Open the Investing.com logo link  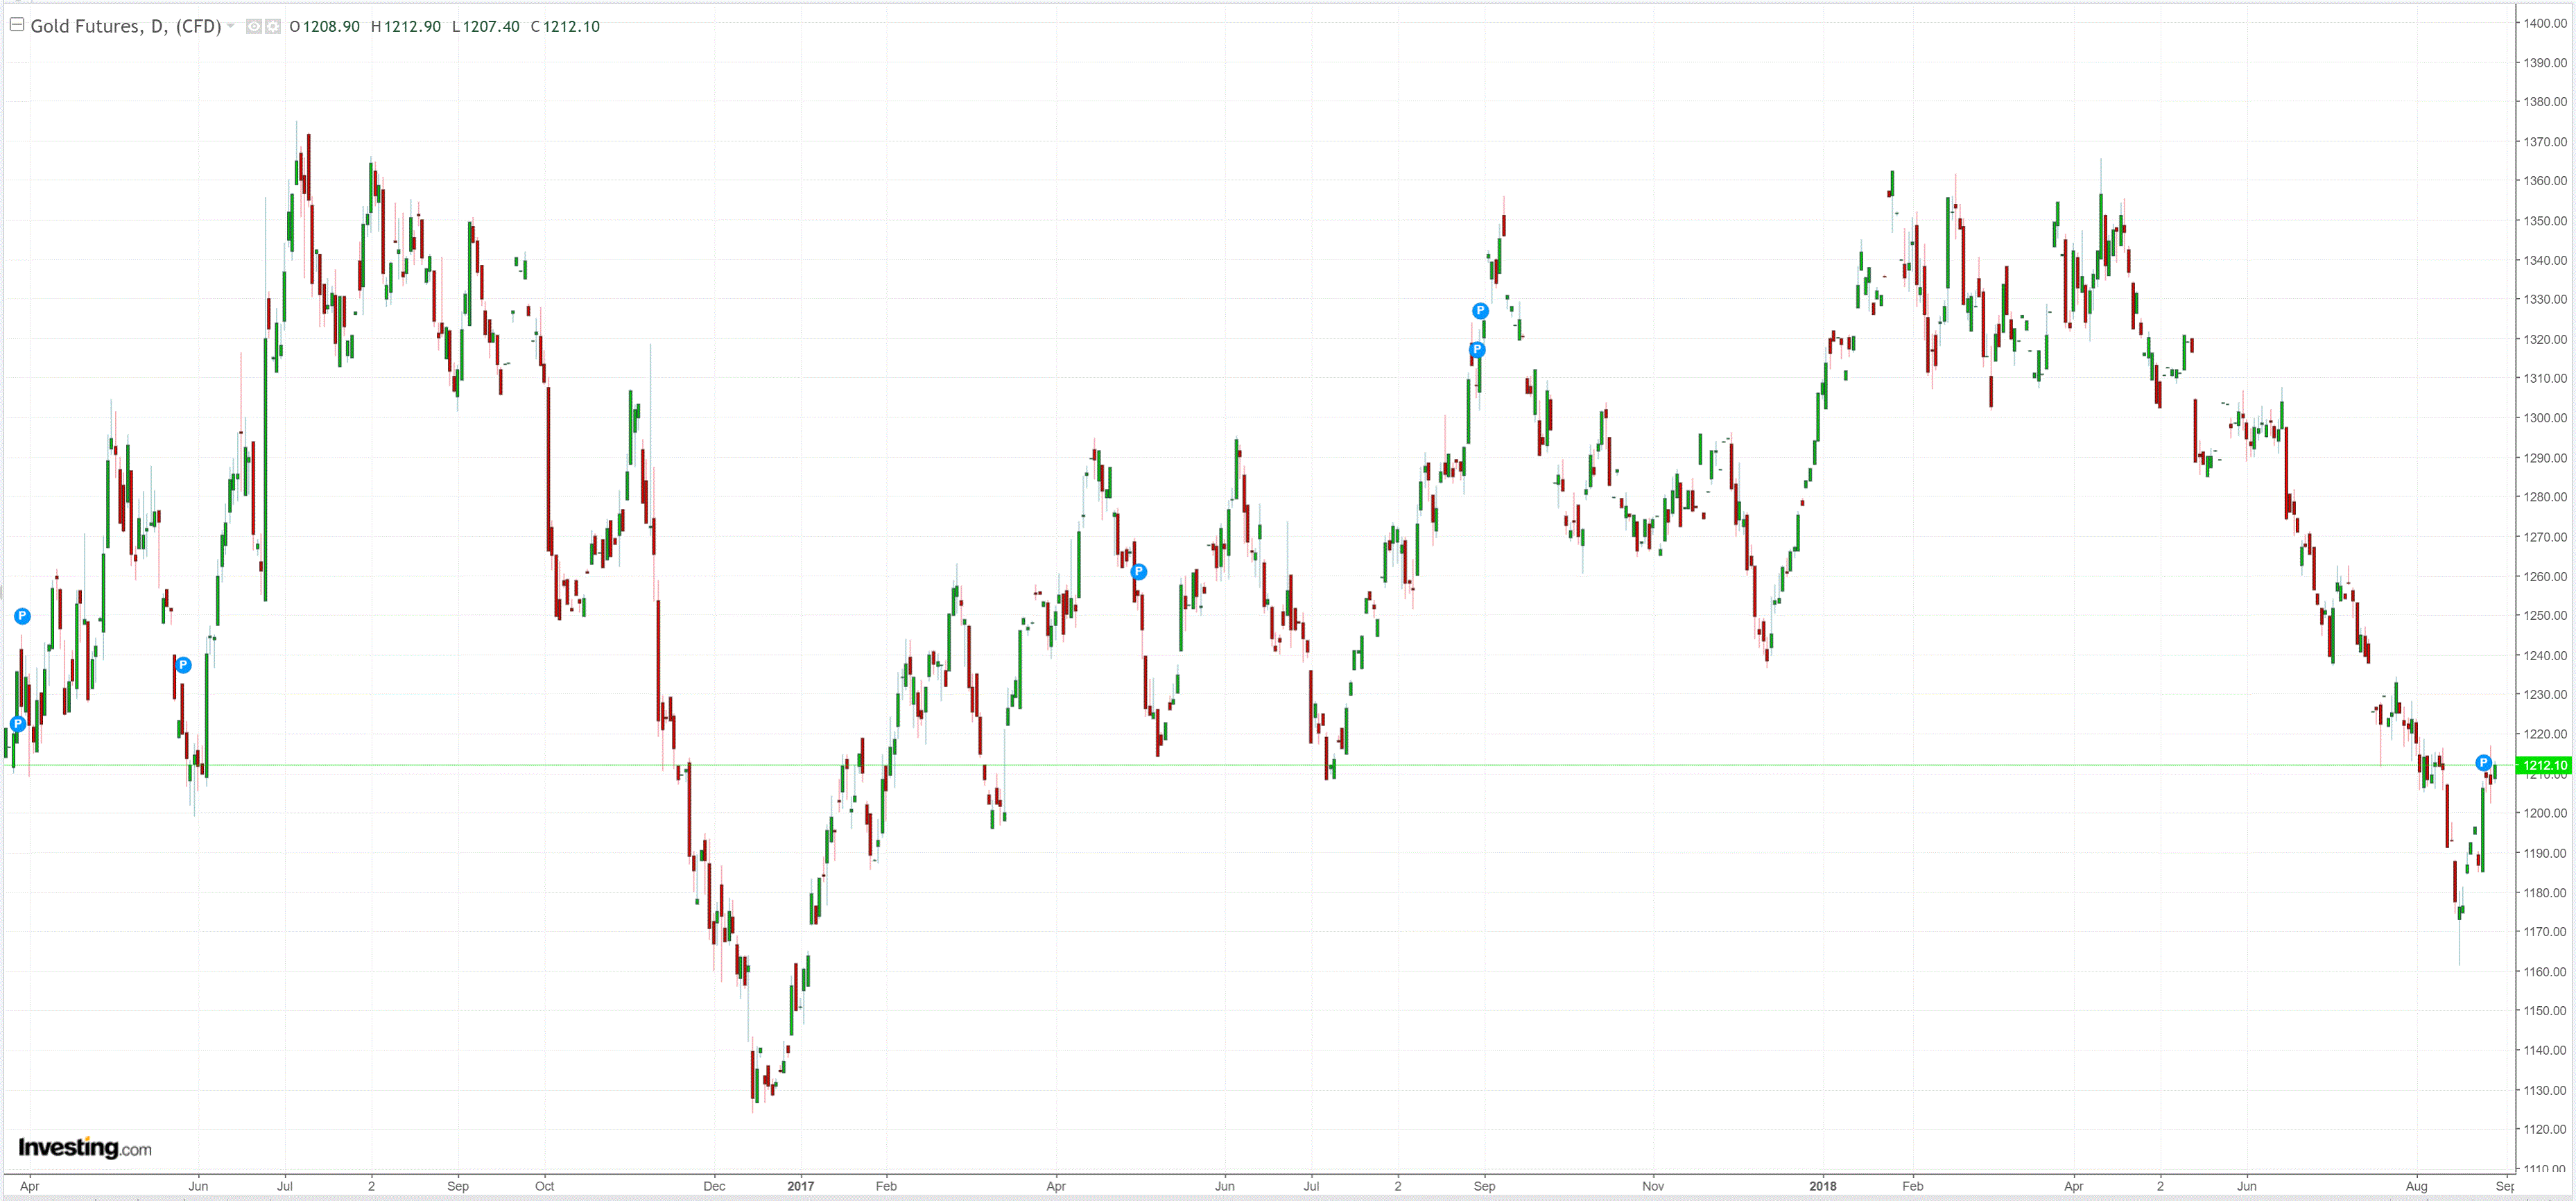coord(85,1148)
